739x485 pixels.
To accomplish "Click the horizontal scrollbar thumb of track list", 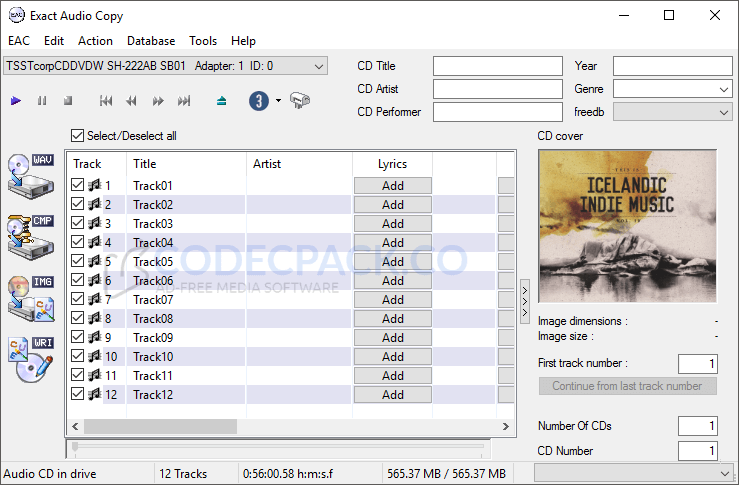I will coord(160,427).
